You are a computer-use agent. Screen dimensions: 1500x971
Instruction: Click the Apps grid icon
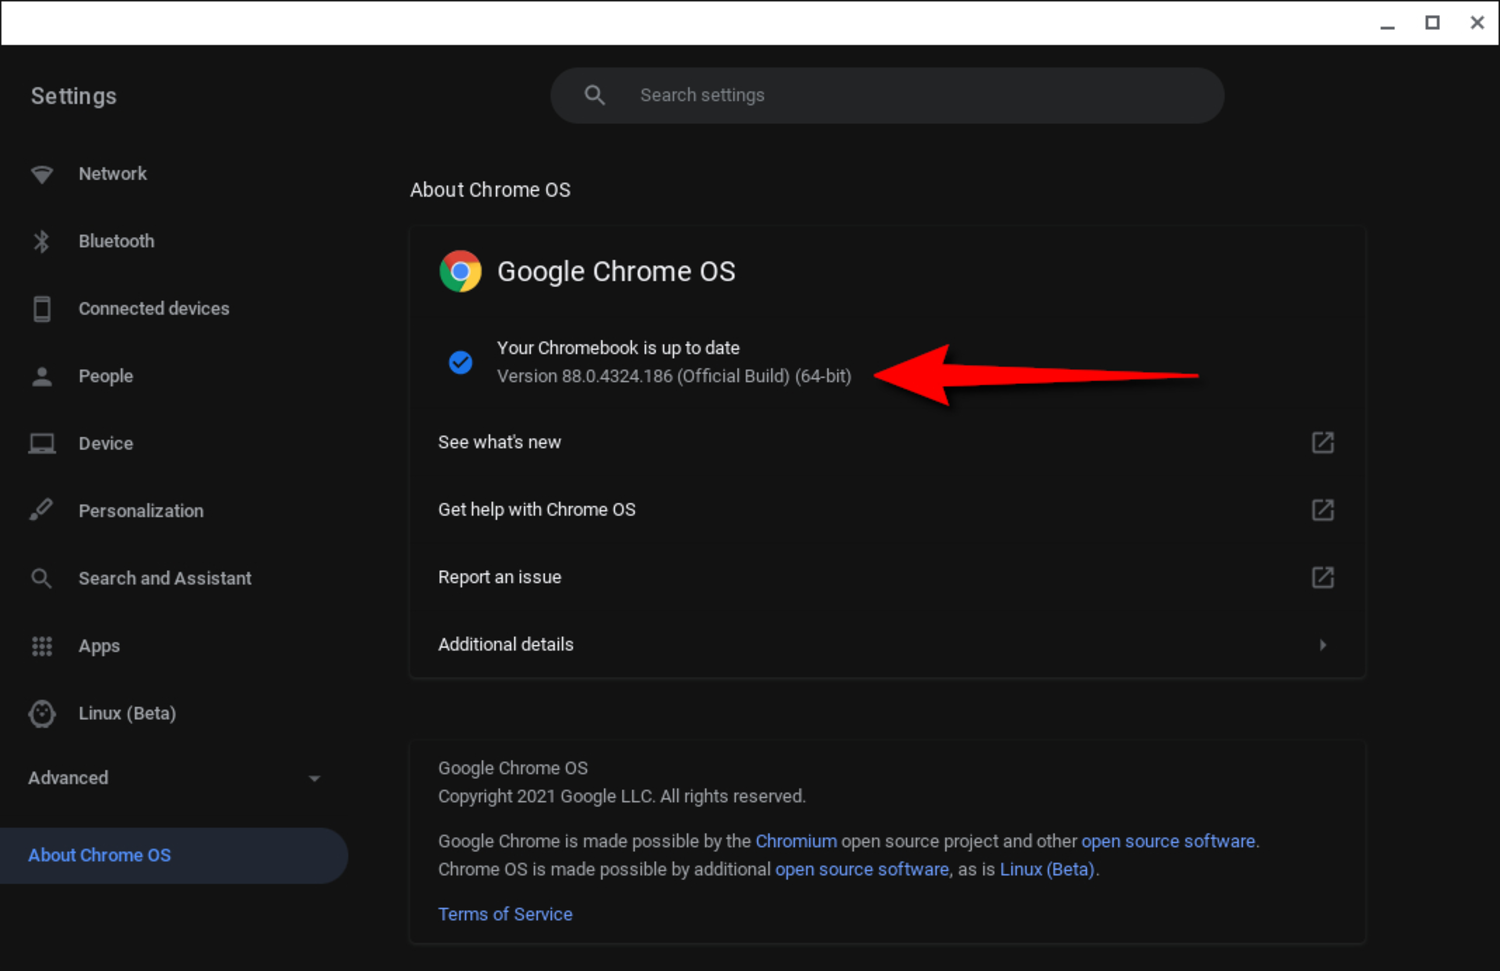click(42, 646)
